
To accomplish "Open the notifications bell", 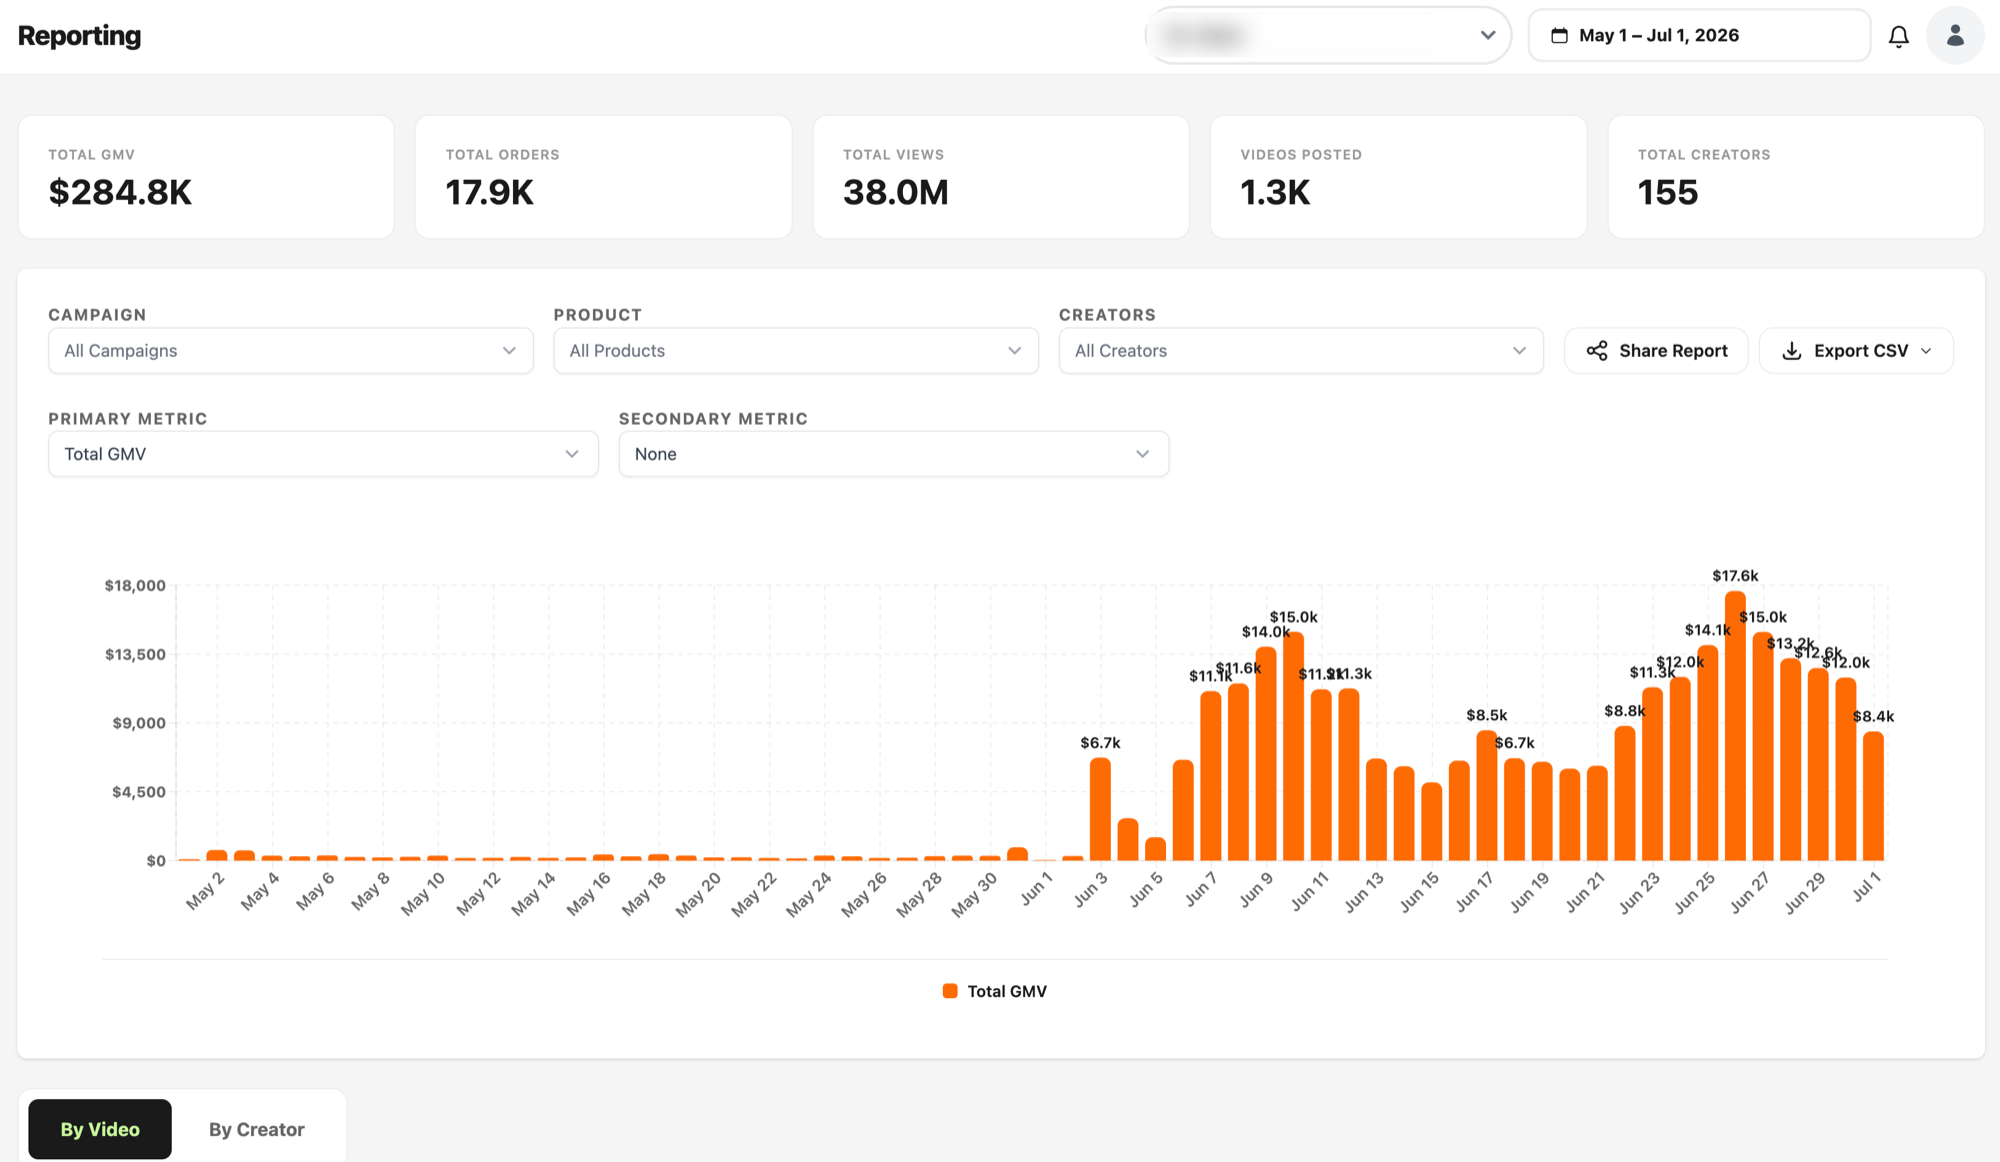I will (1898, 36).
